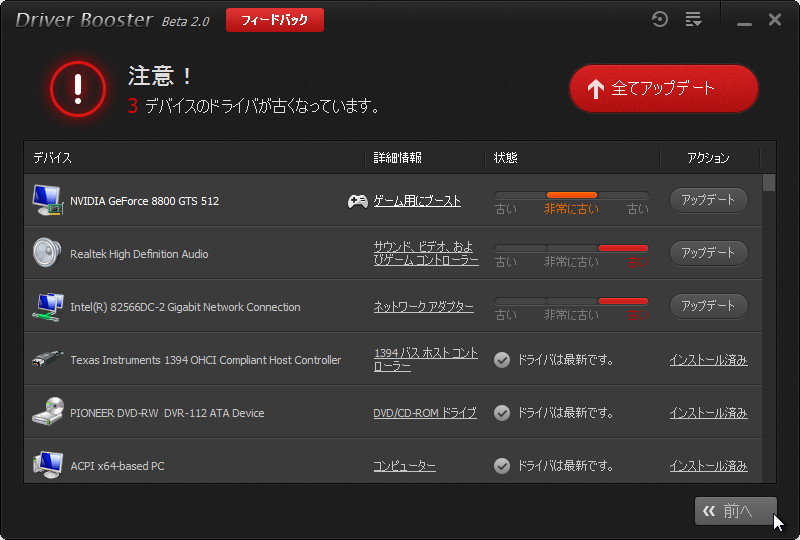Click ドライバは最新です text in PIONEER row
The width and height of the screenshot is (800, 540).
click(565, 413)
